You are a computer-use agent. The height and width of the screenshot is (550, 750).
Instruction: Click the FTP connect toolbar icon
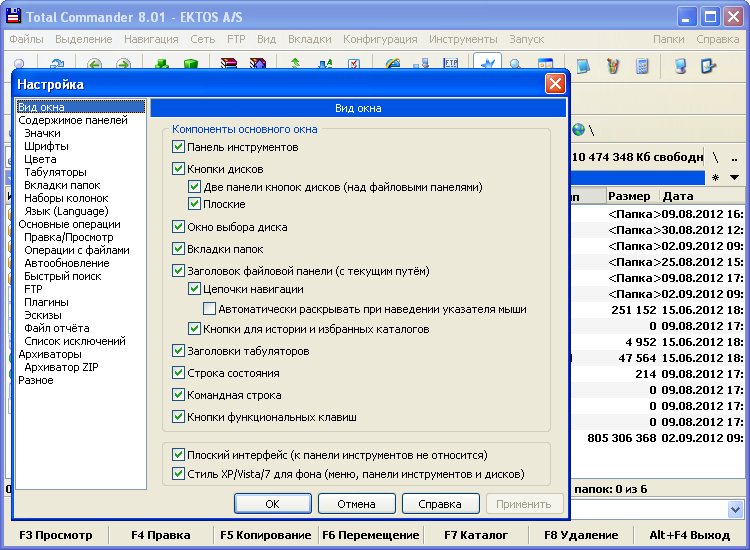tap(451, 64)
